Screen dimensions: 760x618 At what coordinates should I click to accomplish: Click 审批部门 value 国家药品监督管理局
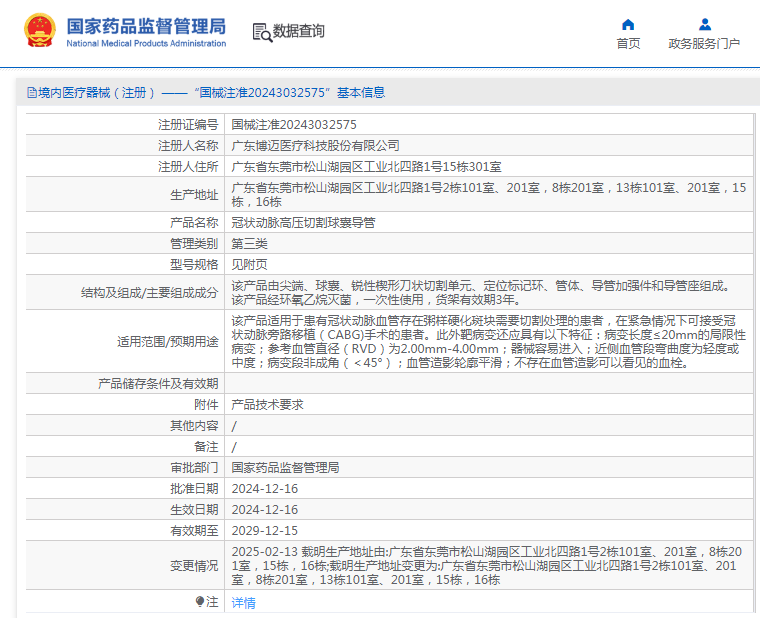[x=285, y=468]
